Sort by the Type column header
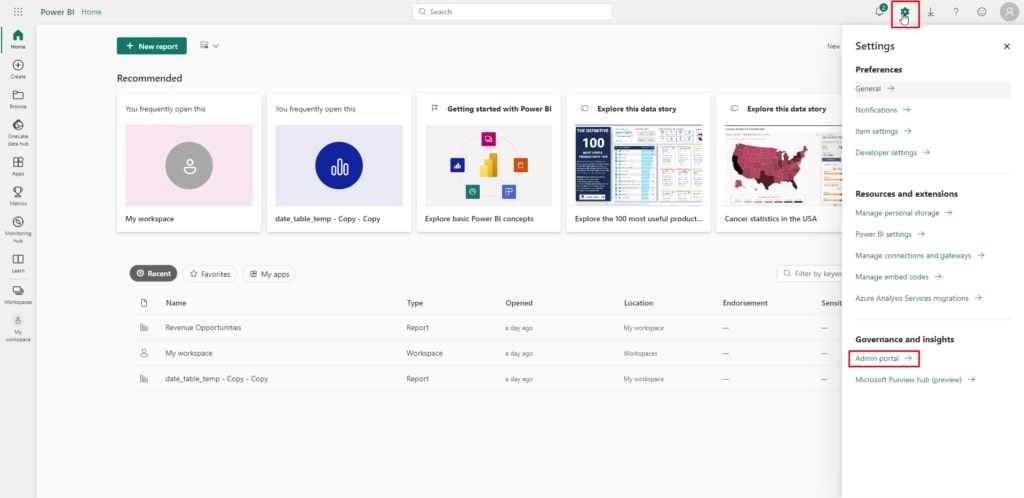 [415, 303]
